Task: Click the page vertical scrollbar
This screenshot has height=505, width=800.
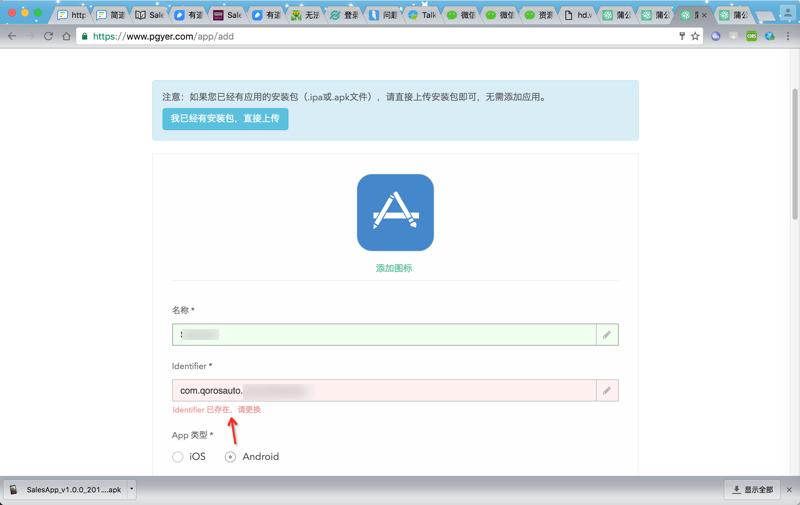Action: coord(795,154)
